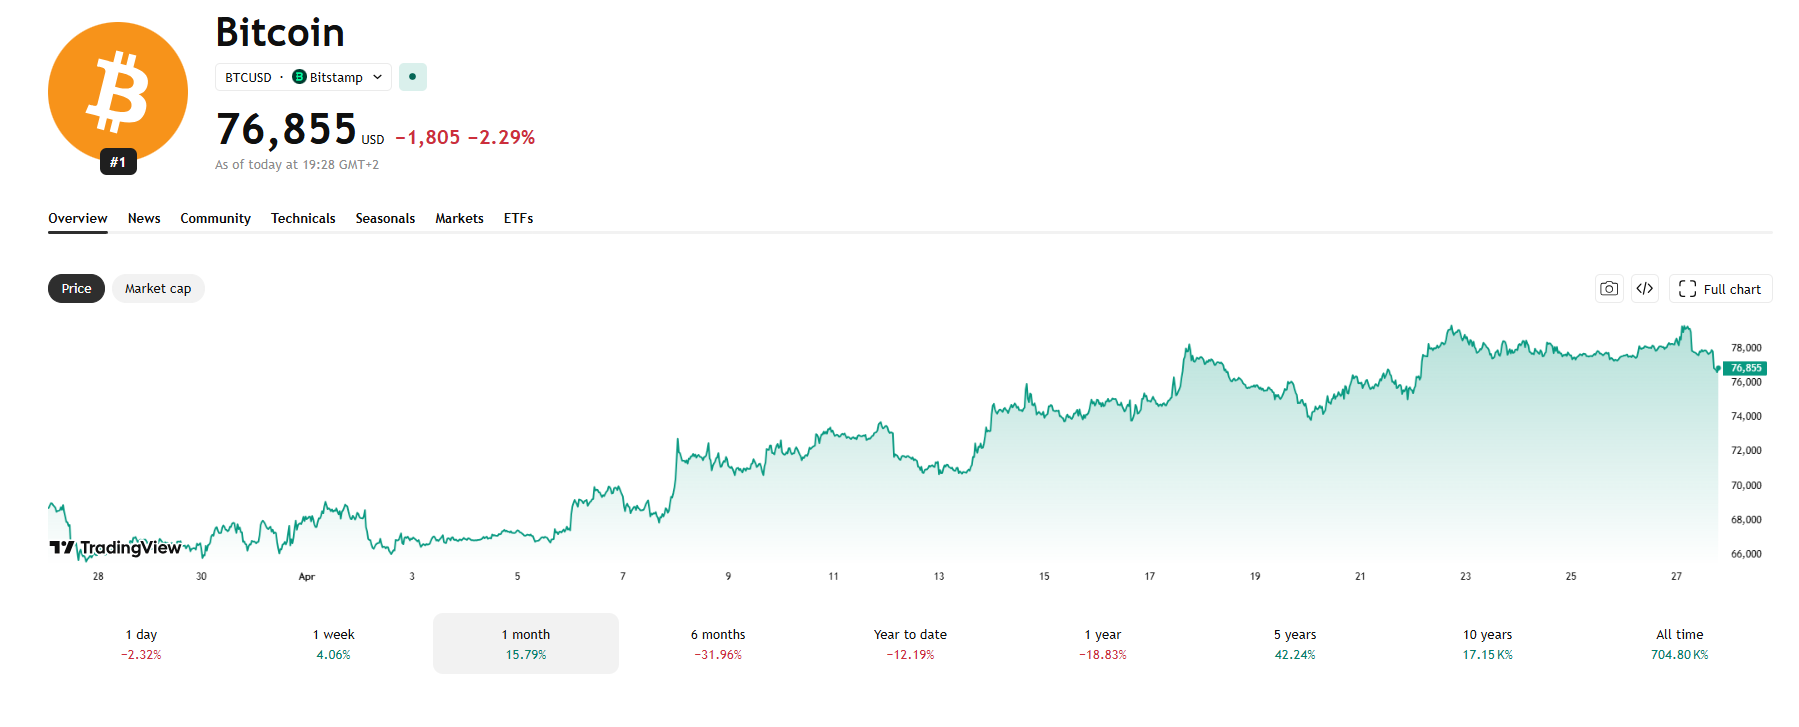Switch to the Technicals tab
Screen dimensions: 1799x727
(x=303, y=218)
